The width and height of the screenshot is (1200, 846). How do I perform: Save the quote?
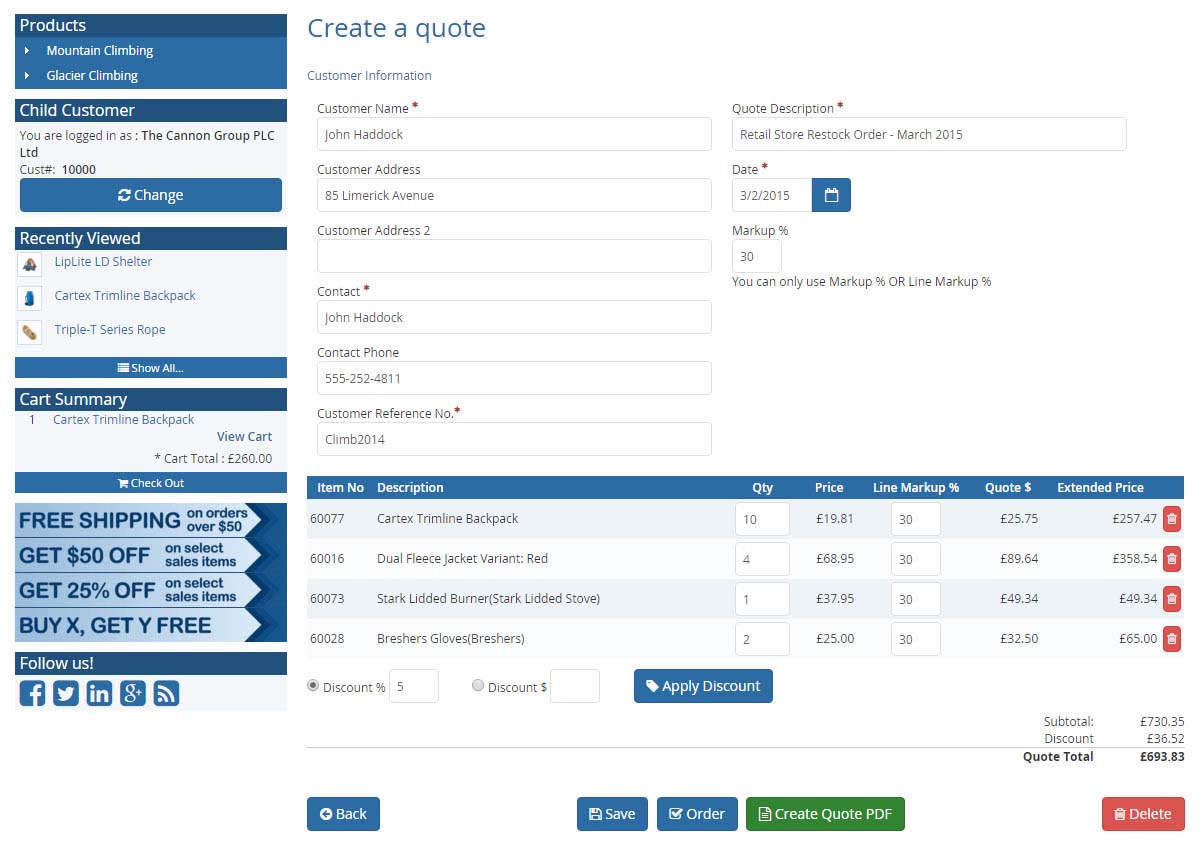point(612,814)
